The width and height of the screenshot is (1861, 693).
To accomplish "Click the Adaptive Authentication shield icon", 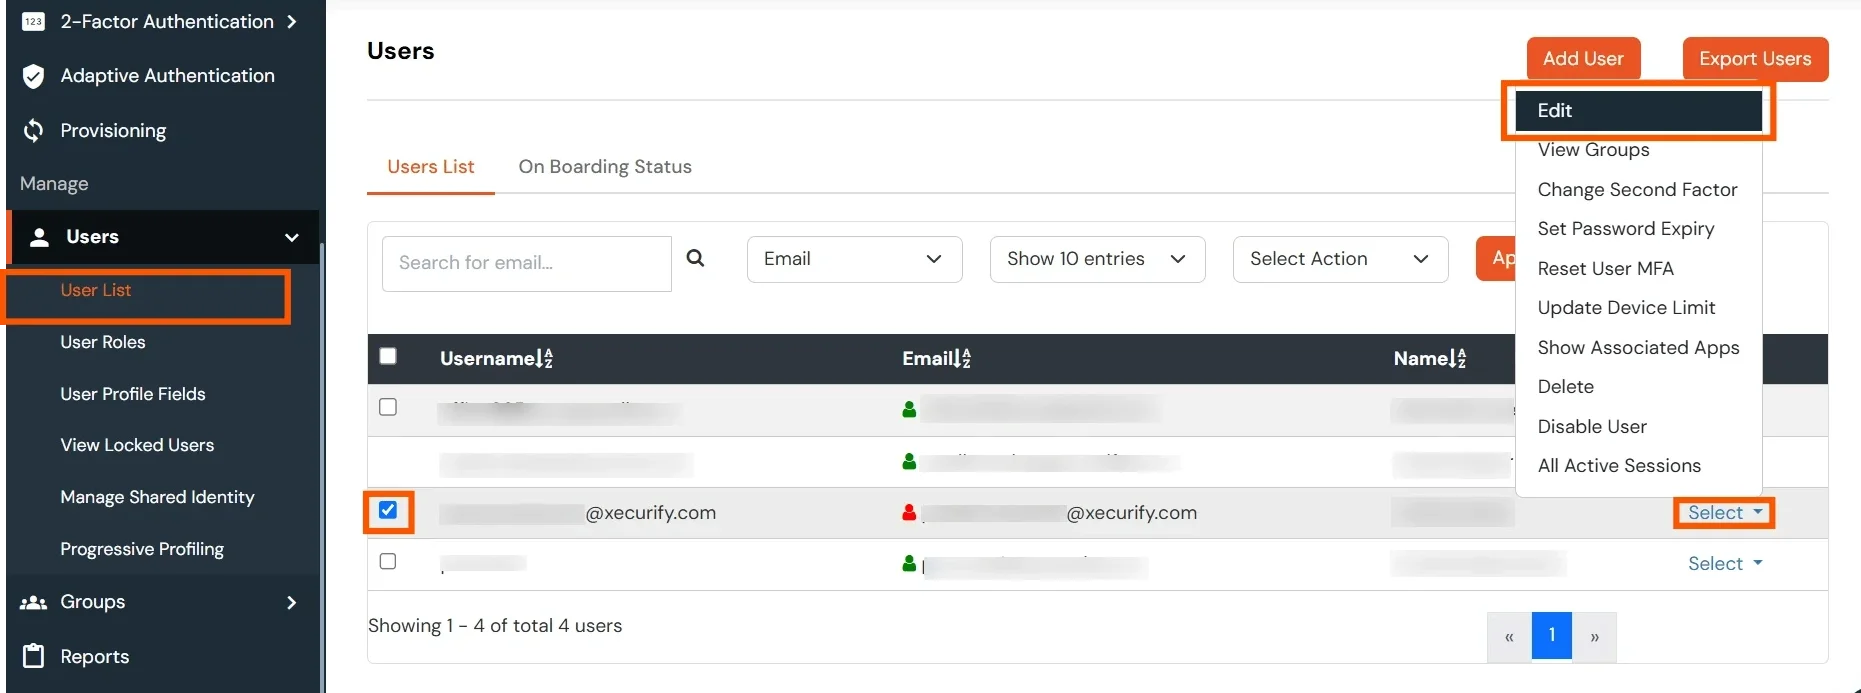I will 33,76.
